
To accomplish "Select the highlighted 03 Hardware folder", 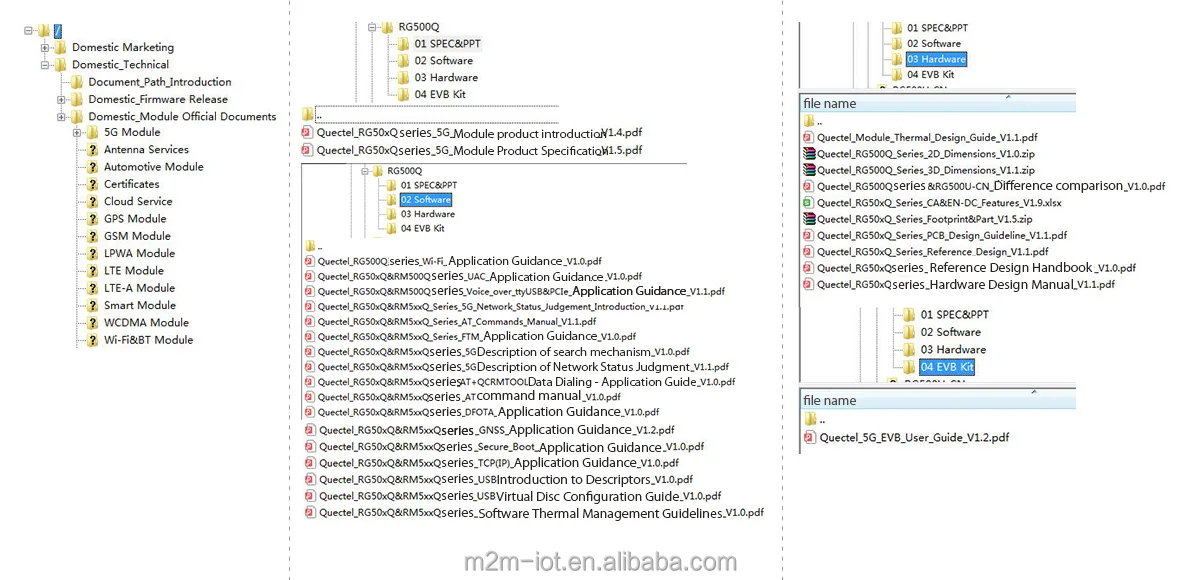I will pyautogui.click(x=937, y=59).
